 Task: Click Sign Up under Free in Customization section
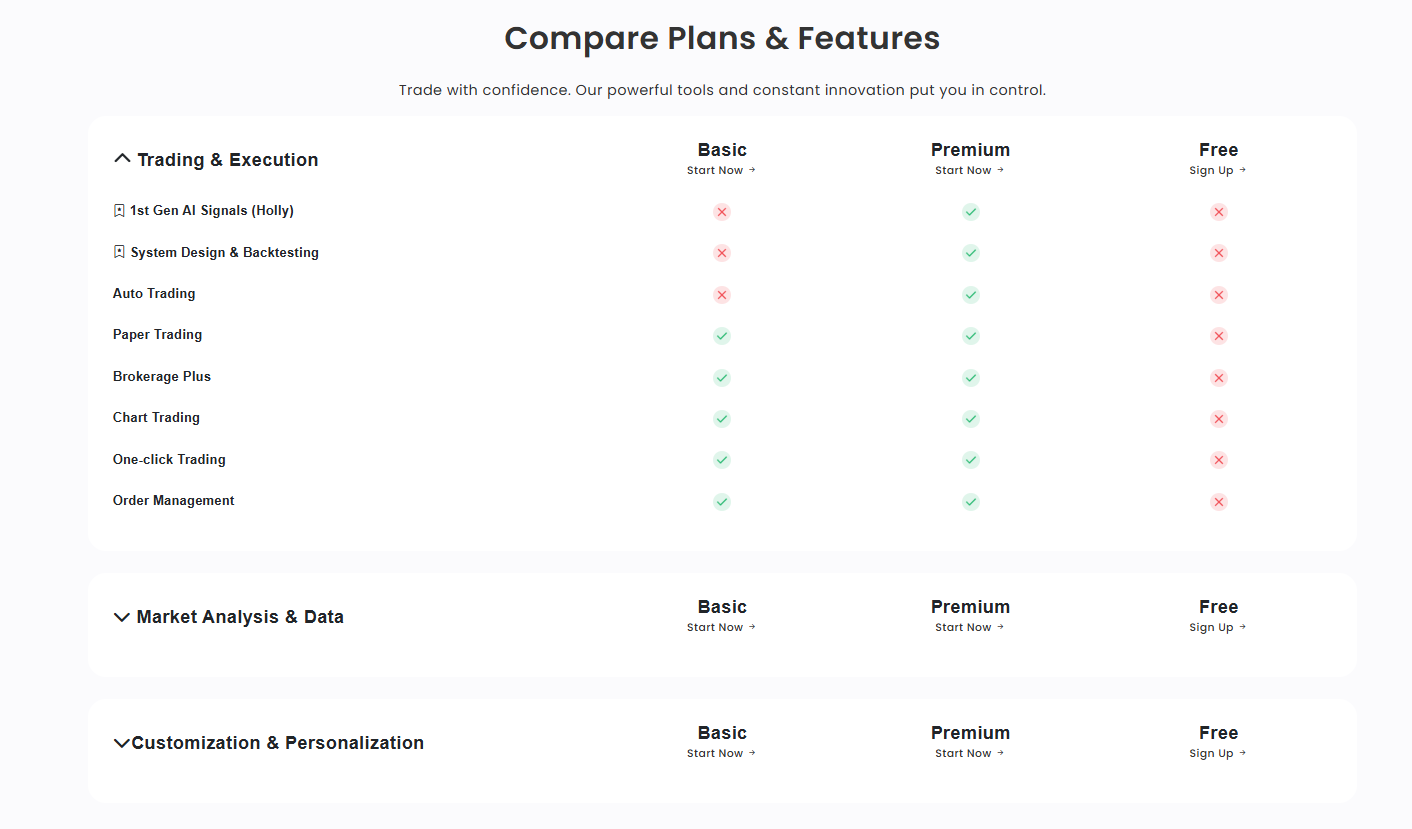click(1217, 754)
